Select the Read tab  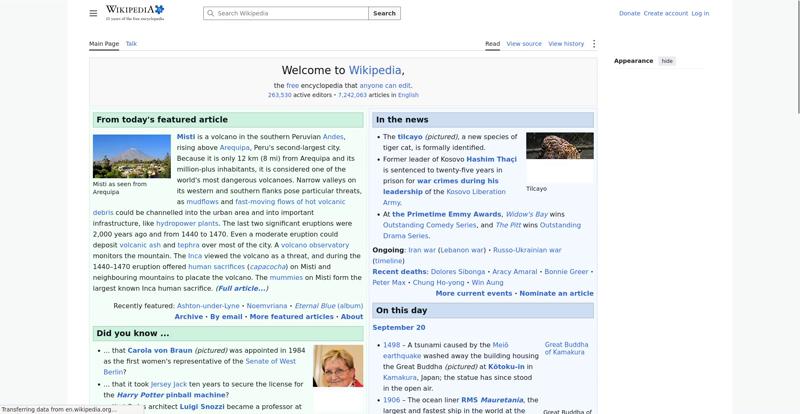(x=492, y=44)
